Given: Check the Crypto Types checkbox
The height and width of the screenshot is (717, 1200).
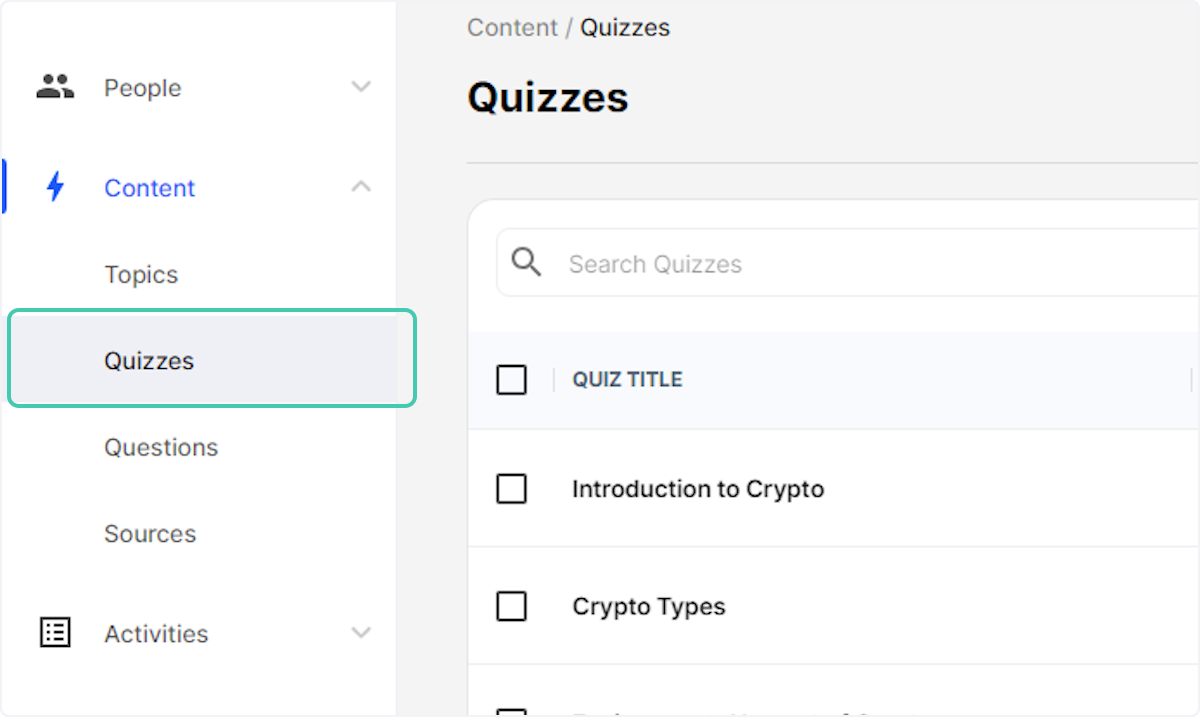Looking at the screenshot, I should tap(511, 606).
